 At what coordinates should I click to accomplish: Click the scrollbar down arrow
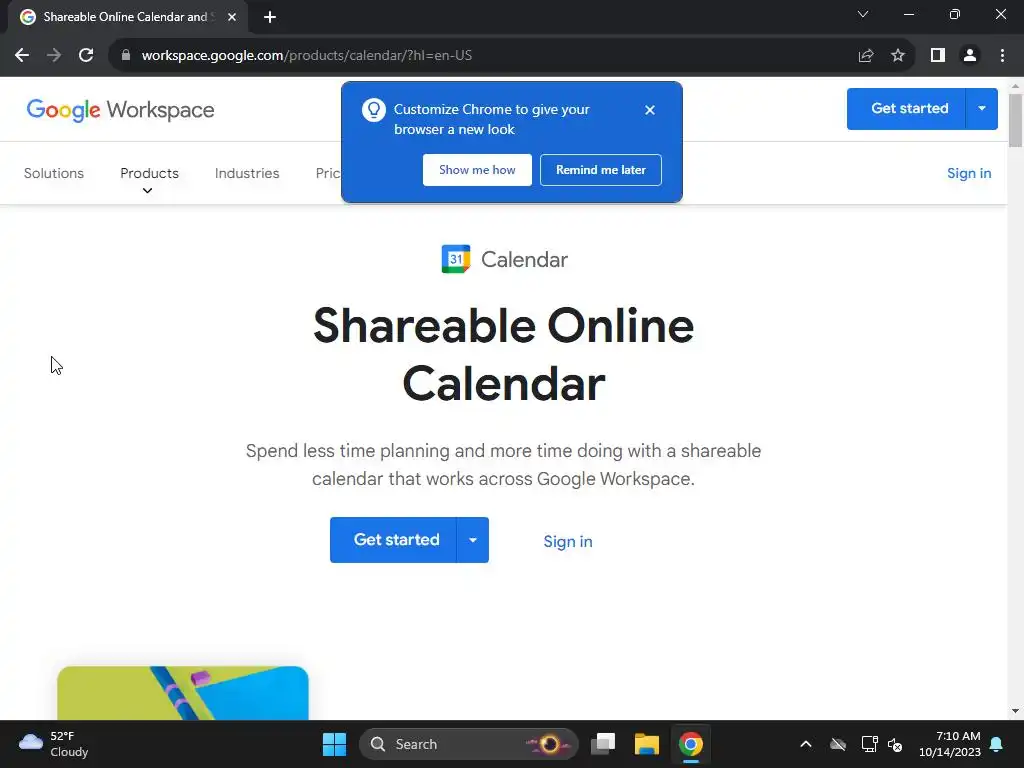(1015, 711)
